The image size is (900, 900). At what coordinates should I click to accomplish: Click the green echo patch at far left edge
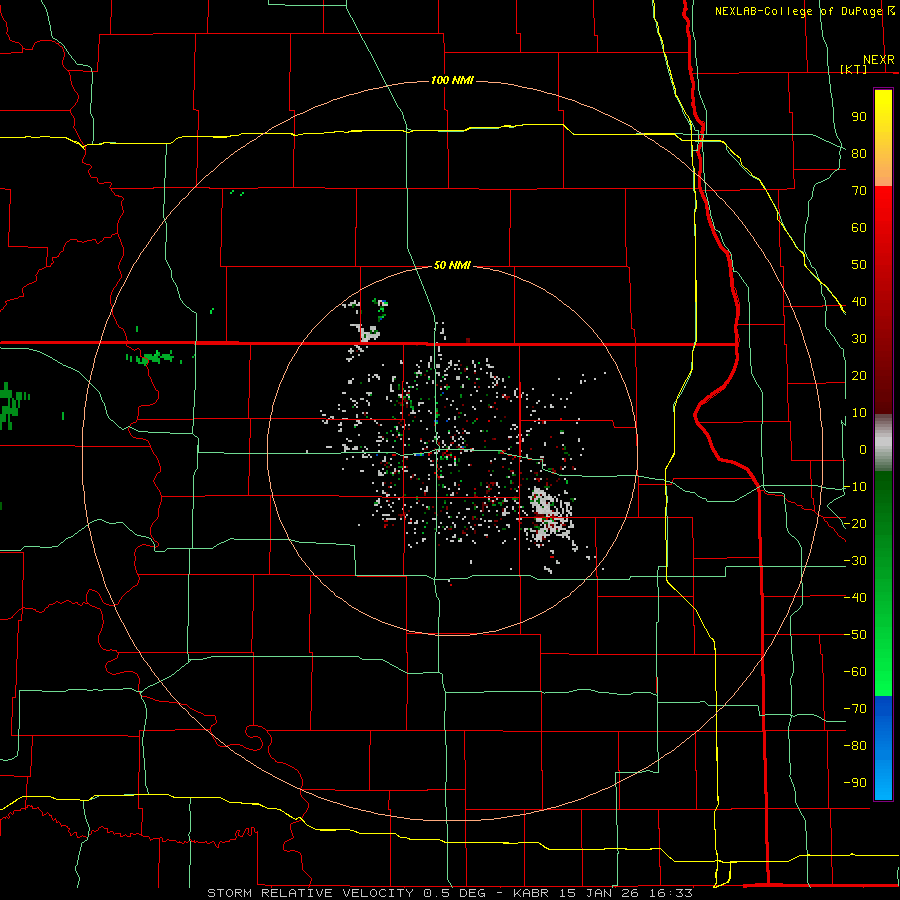tap(11, 405)
